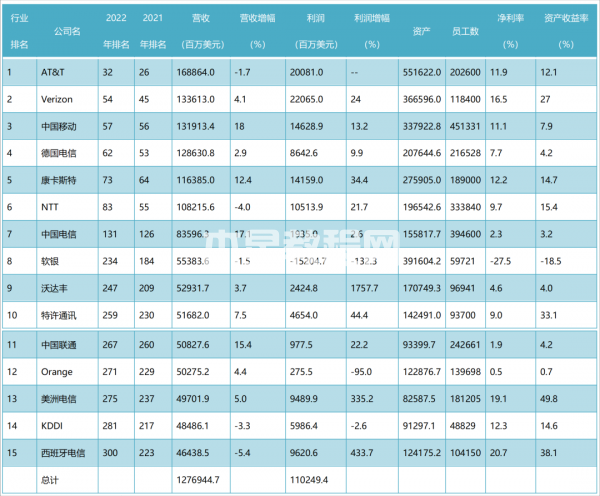Click the total revenue value 1276944.7
This screenshot has height=496, width=600.
(198, 480)
